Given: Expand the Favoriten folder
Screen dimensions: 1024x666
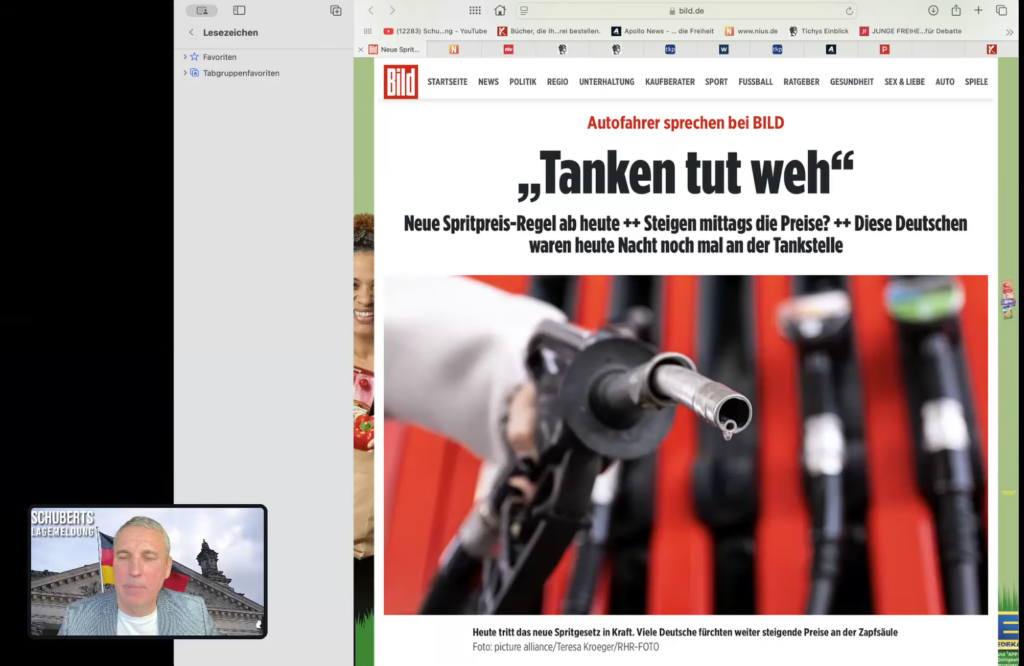Looking at the screenshot, I should [185, 57].
